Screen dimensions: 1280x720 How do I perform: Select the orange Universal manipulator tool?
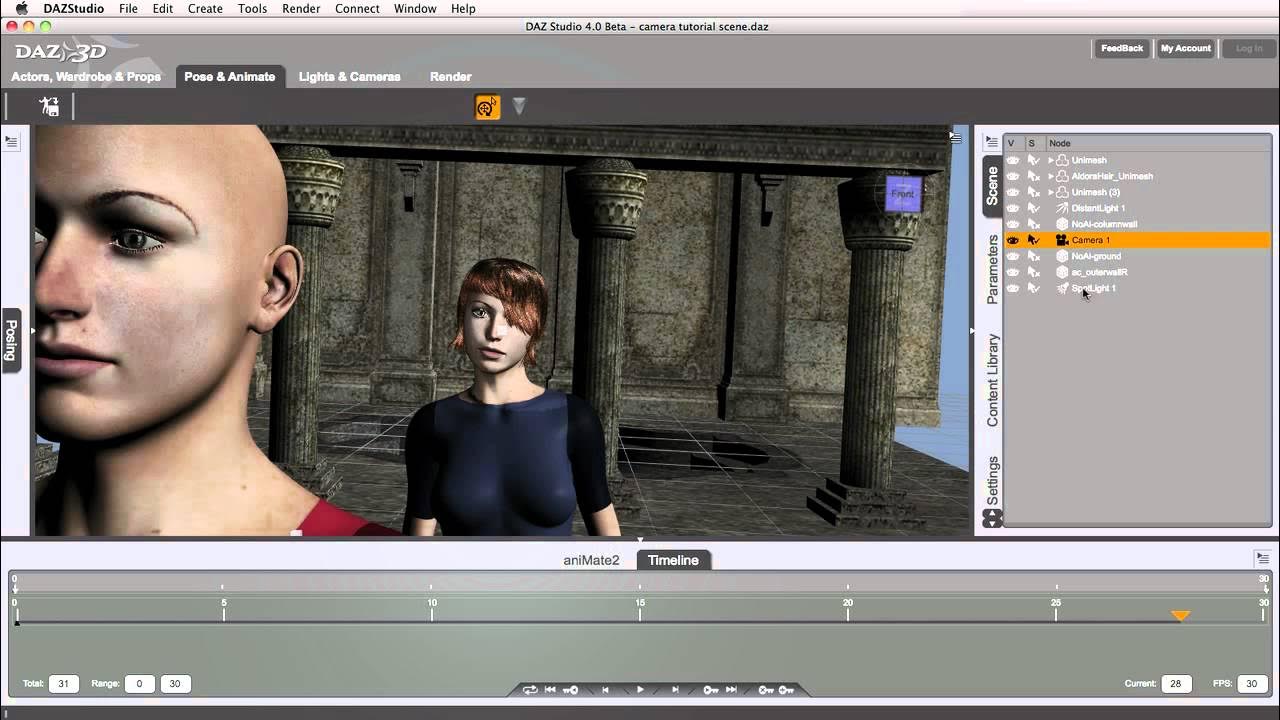[487, 106]
